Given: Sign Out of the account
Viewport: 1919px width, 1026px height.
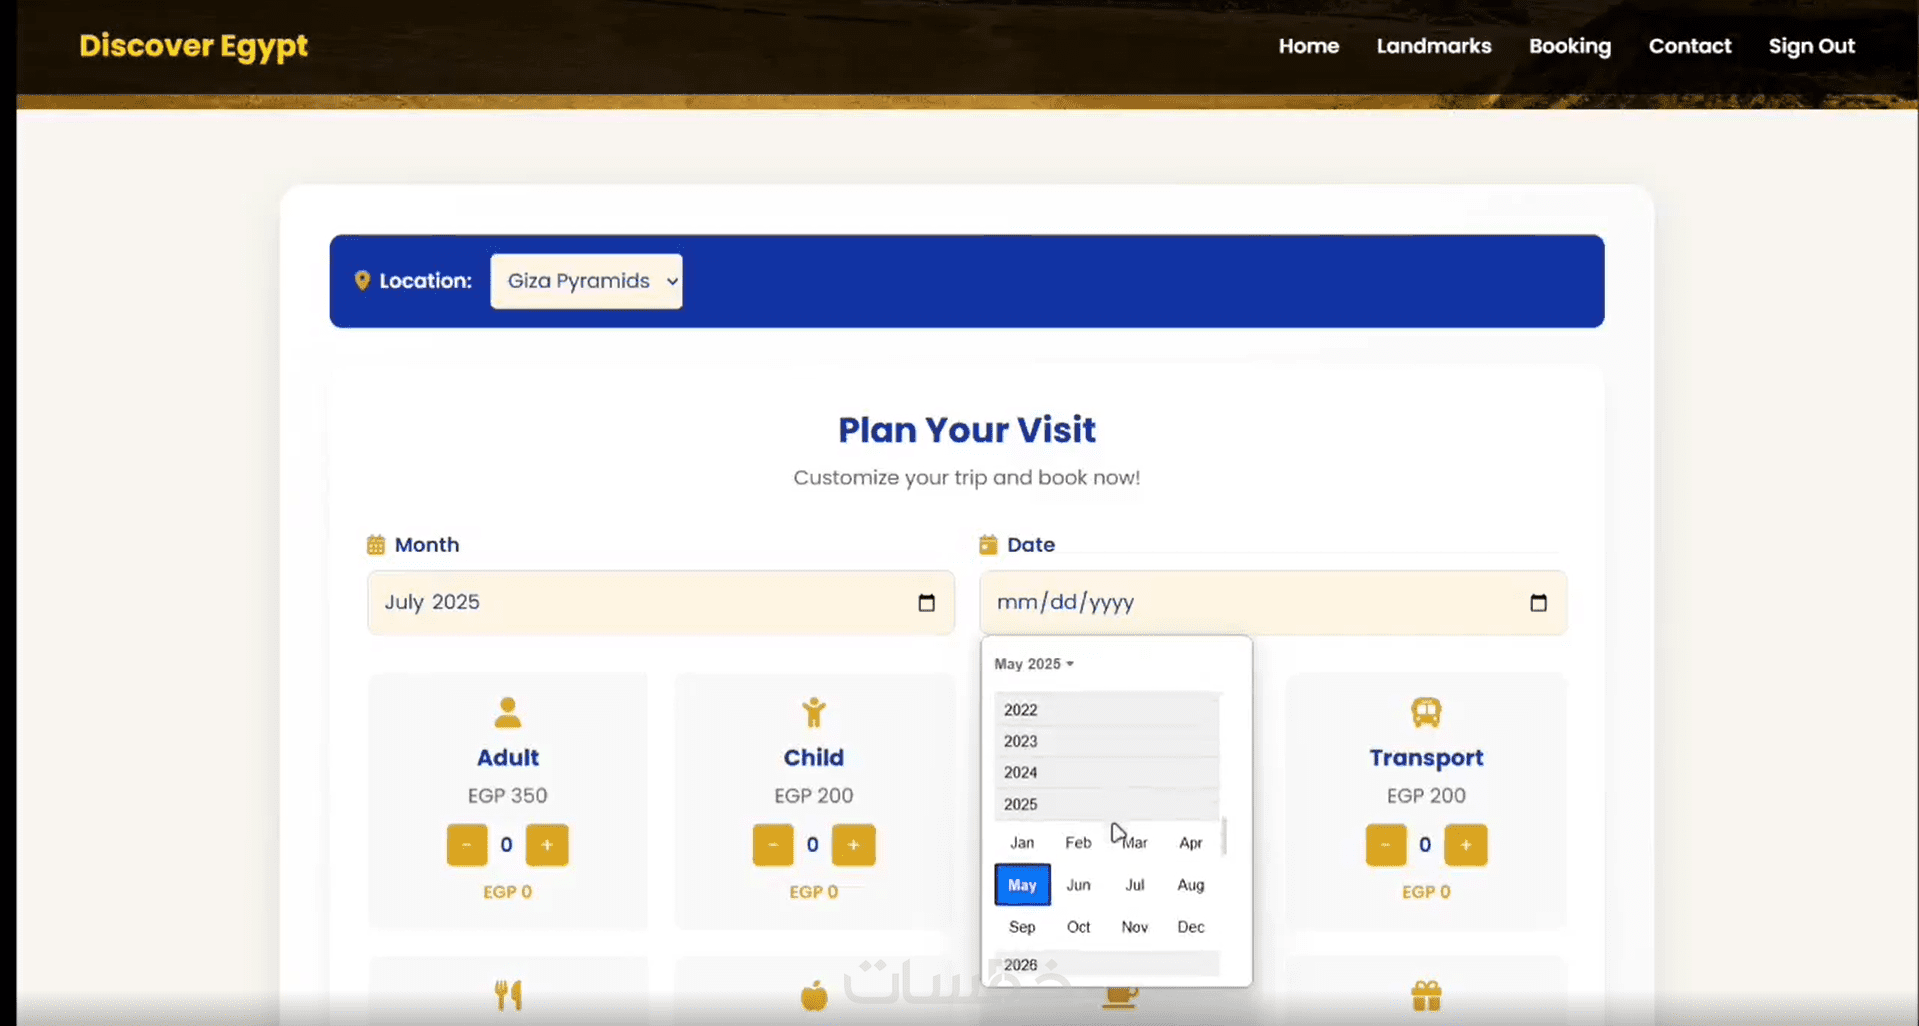Looking at the screenshot, I should [x=1812, y=46].
